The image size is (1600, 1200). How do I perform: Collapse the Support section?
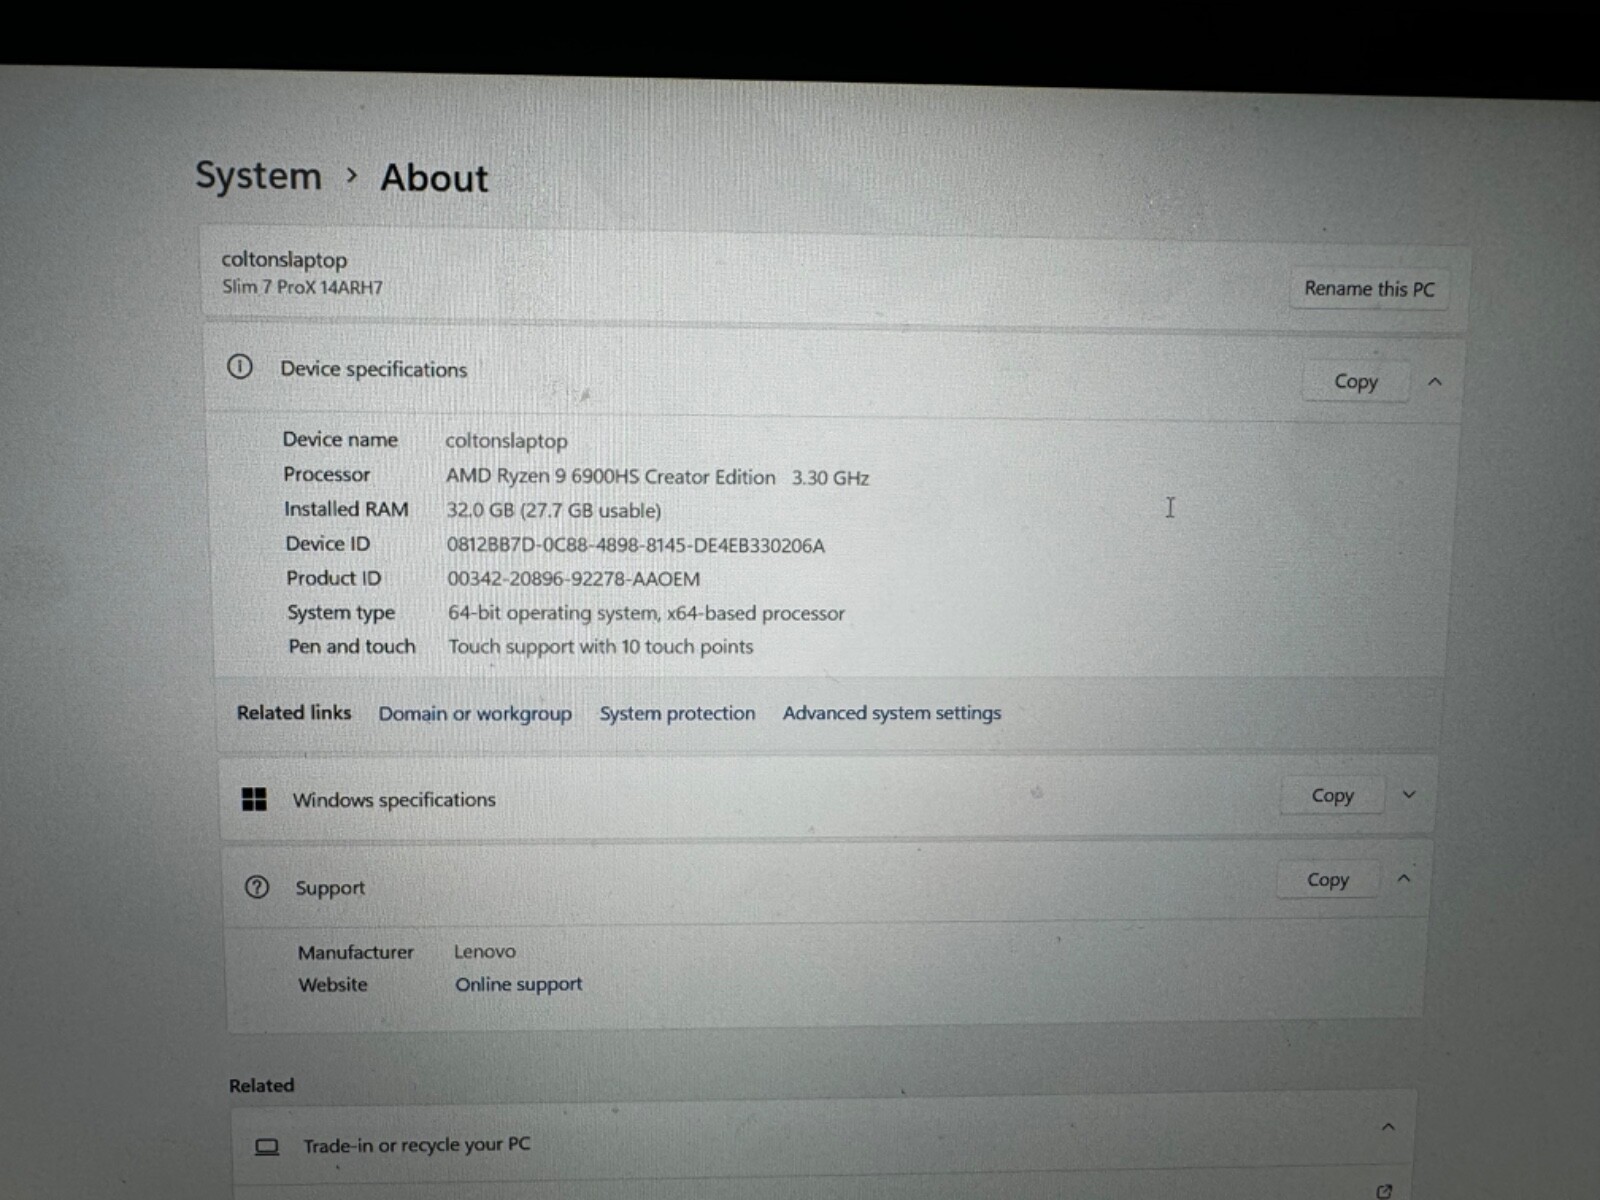tap(1404, 879)
